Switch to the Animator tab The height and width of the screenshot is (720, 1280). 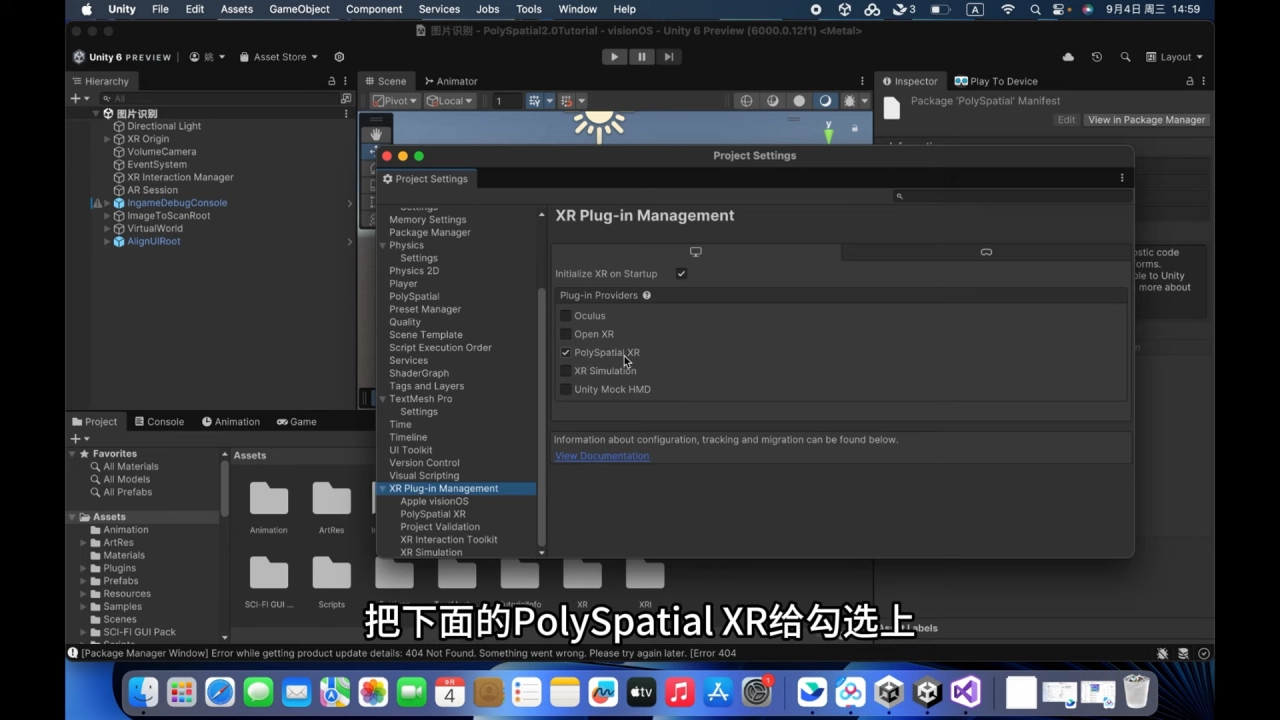tap(451, 81)
